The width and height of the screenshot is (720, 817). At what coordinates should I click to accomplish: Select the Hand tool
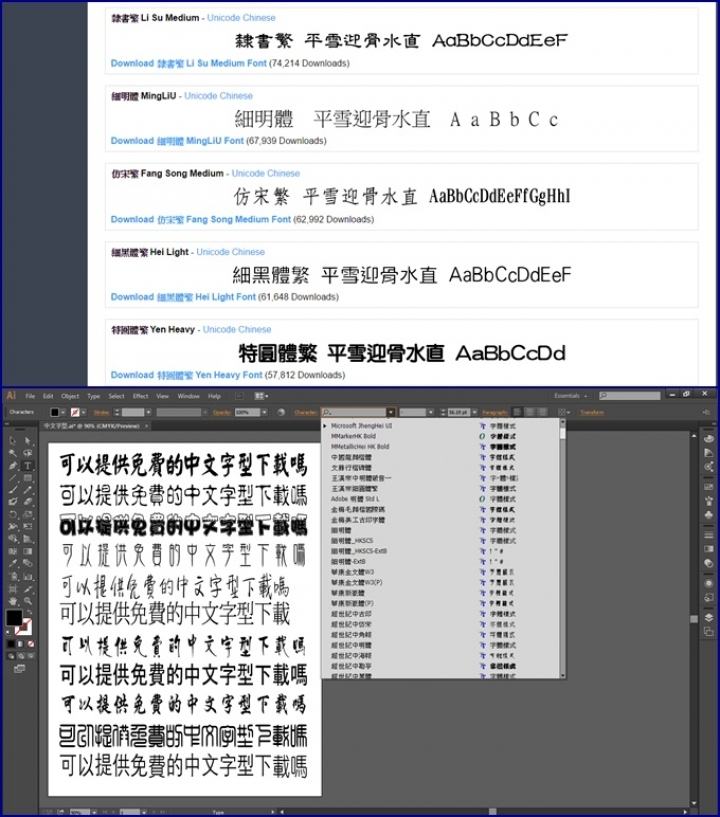[x=13, y=601]
